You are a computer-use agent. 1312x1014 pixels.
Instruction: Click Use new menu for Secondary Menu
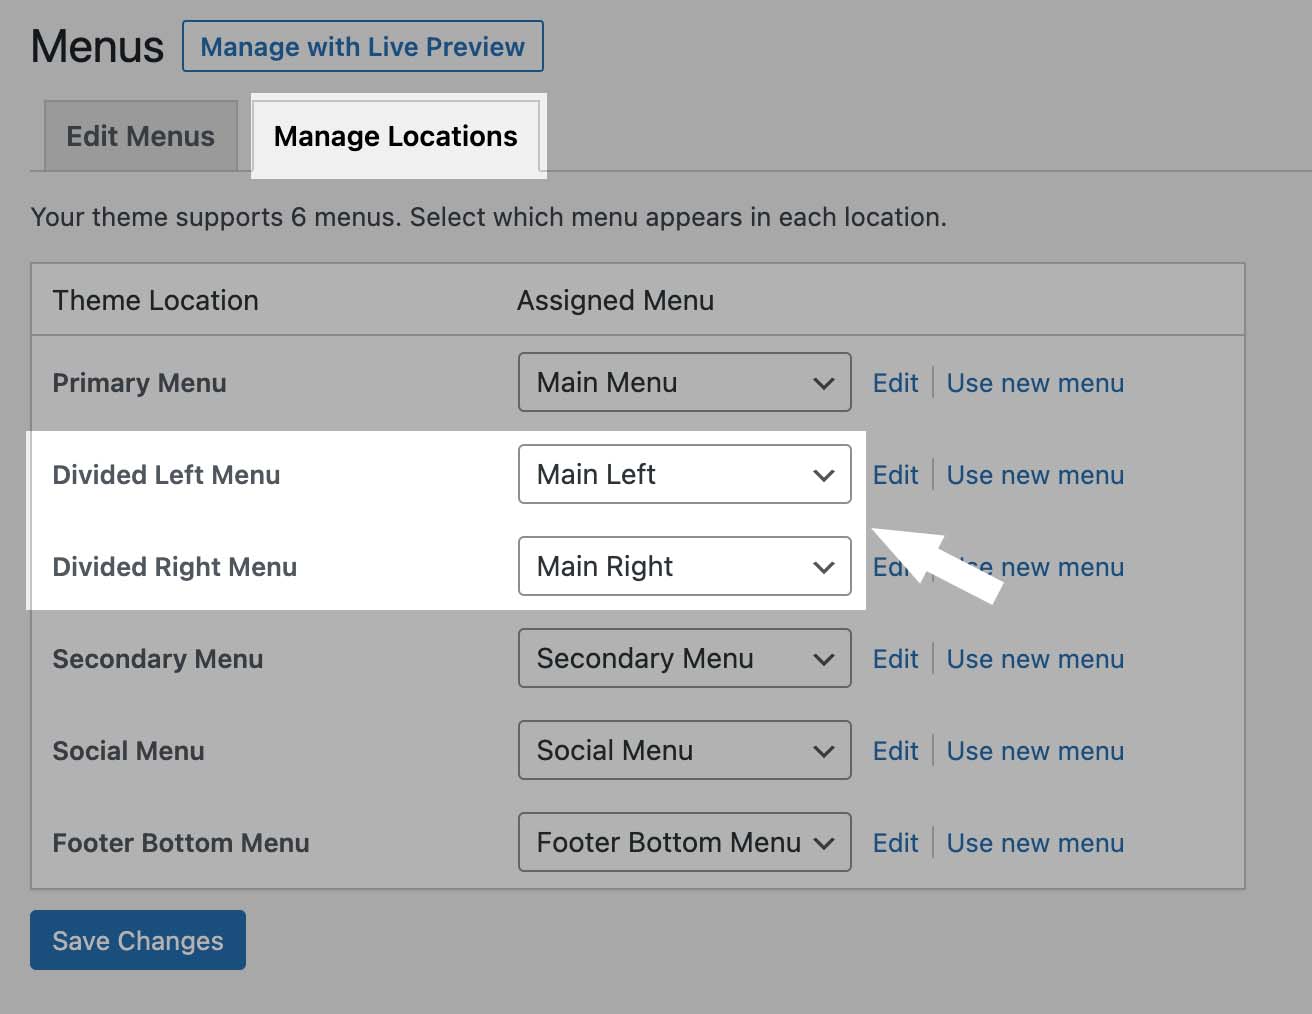pos(1035,658)
